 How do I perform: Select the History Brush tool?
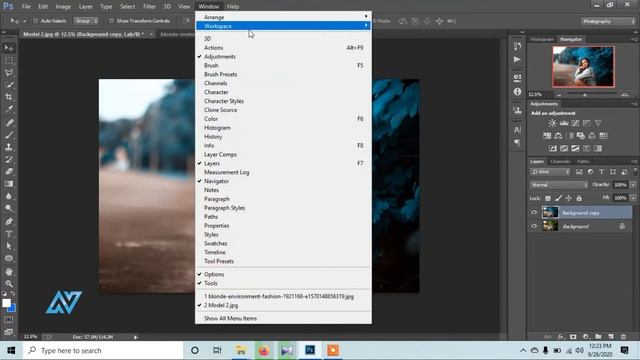coord(9,159)
